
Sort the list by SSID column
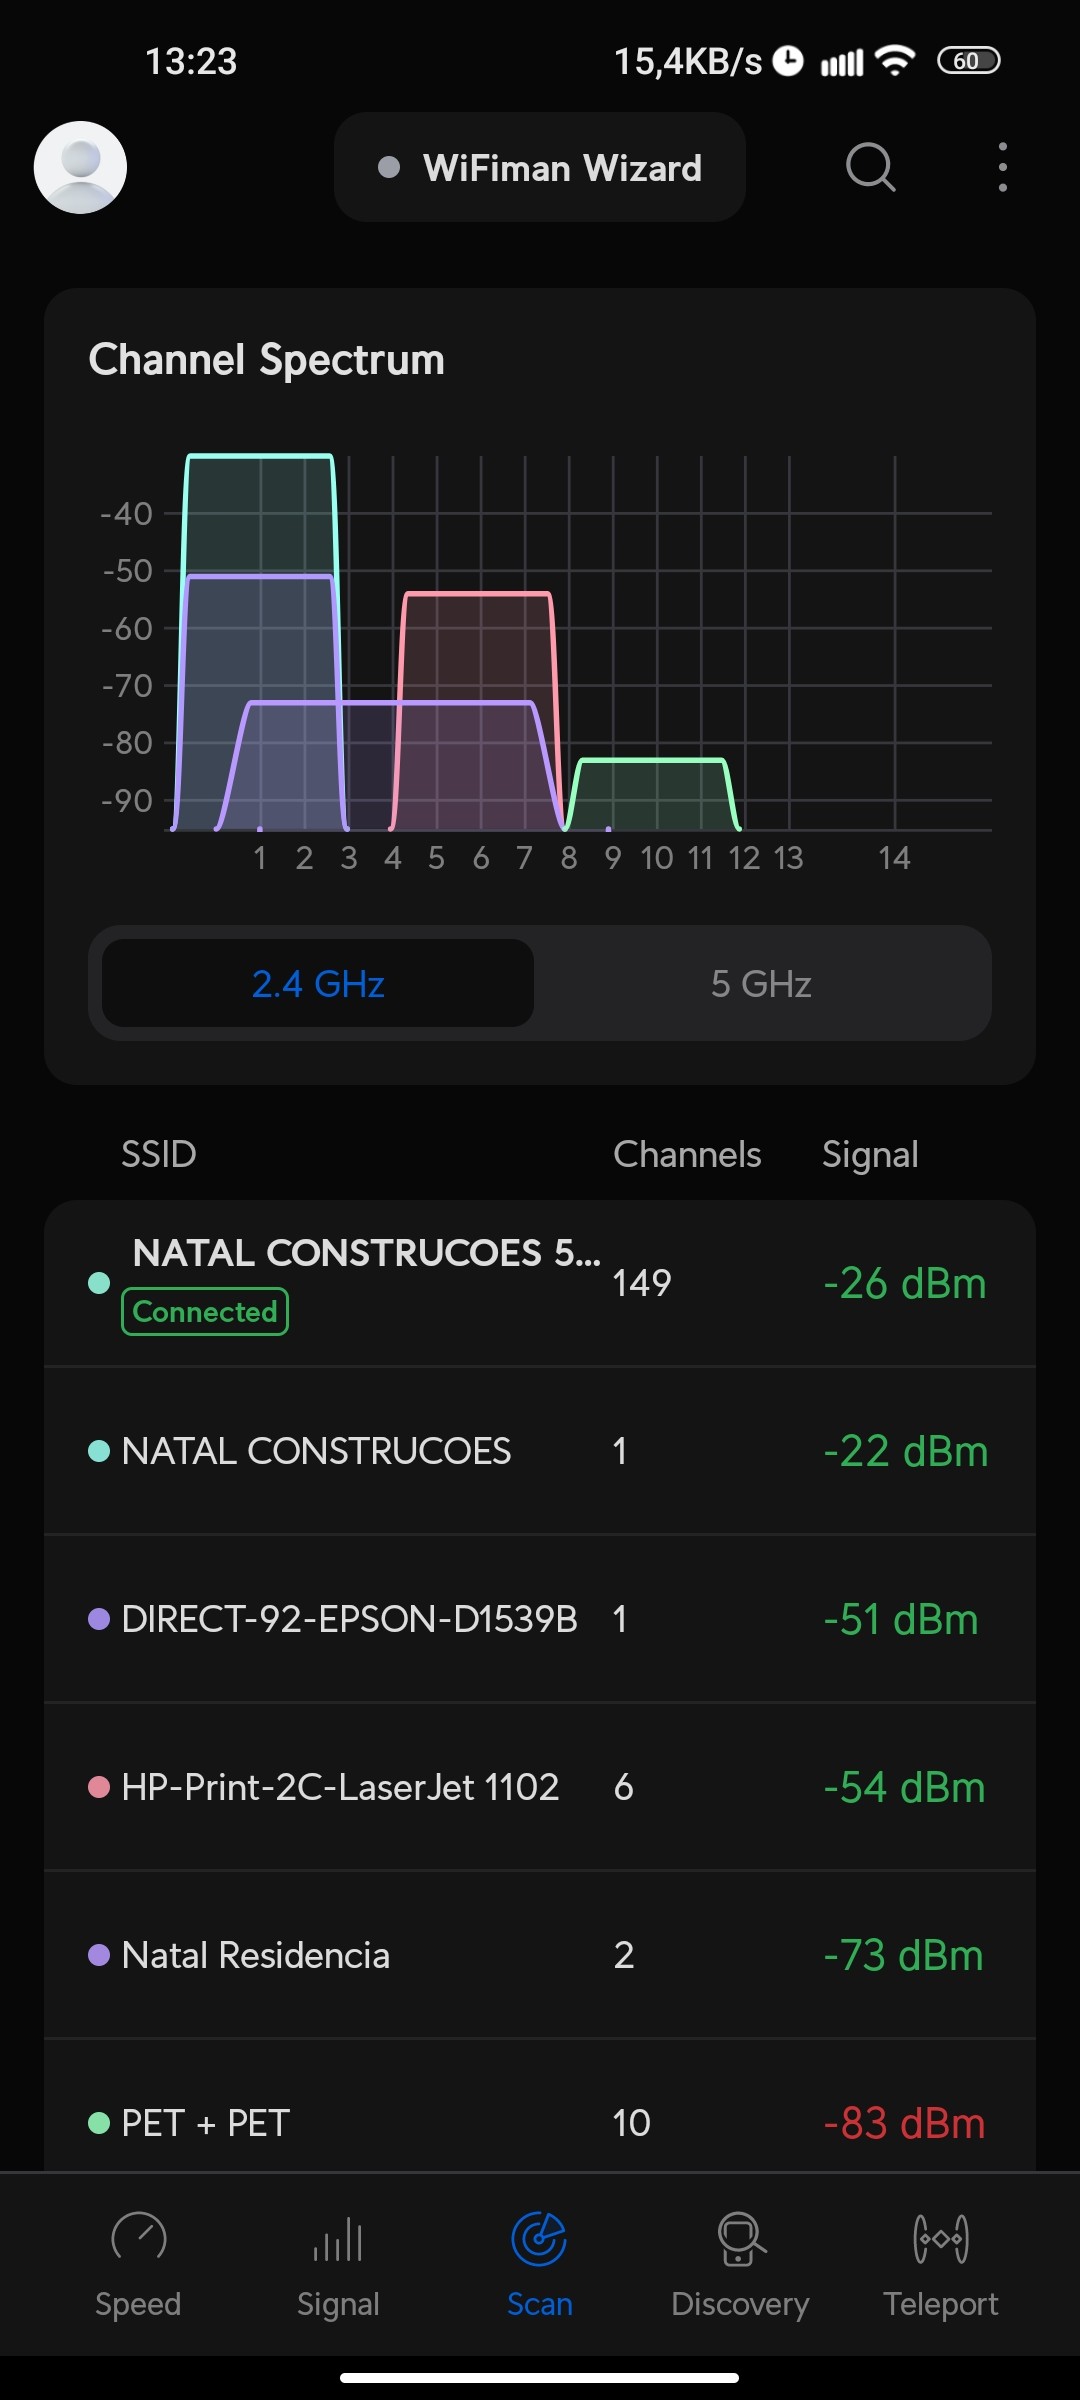point(158,1154)
